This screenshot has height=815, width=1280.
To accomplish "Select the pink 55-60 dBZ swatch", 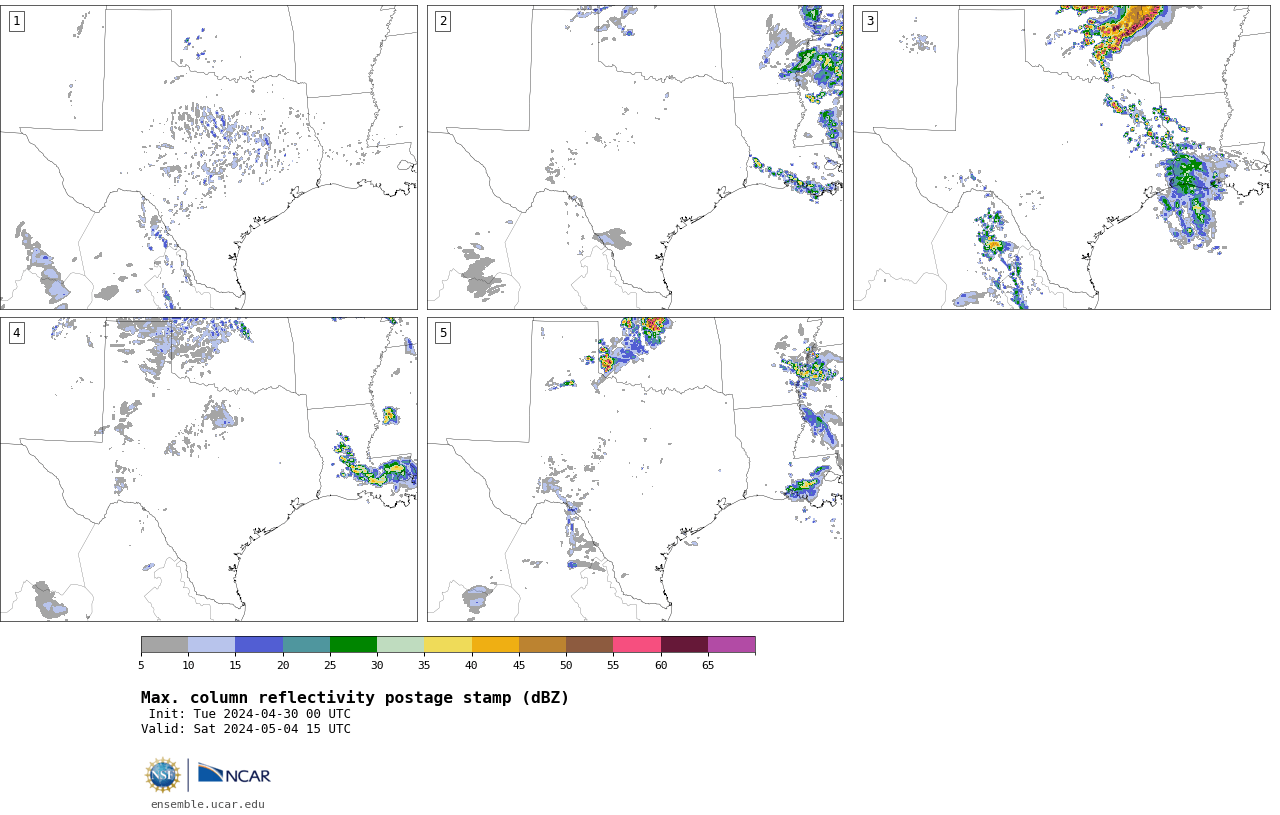I will [637, 644].
